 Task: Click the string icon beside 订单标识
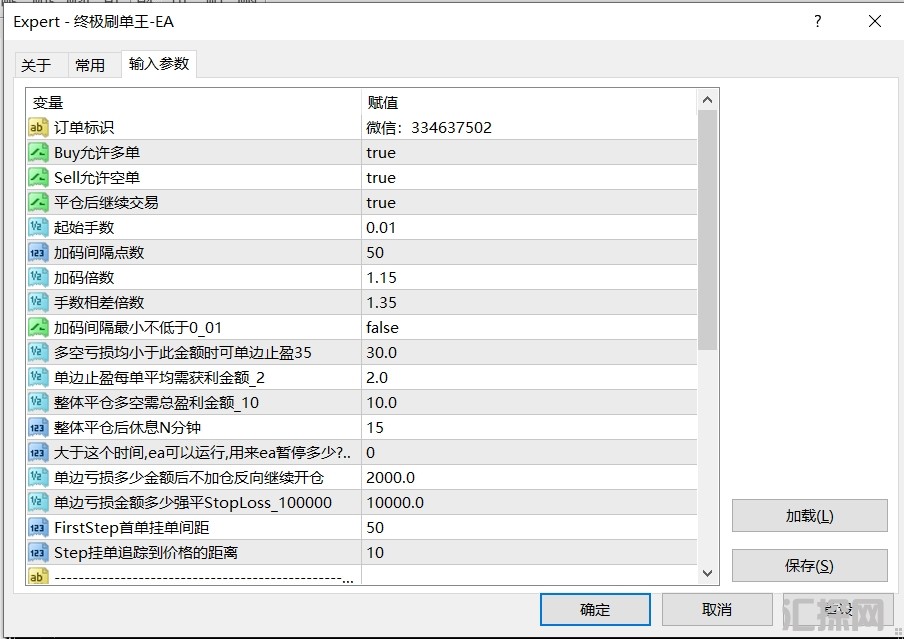37,127
